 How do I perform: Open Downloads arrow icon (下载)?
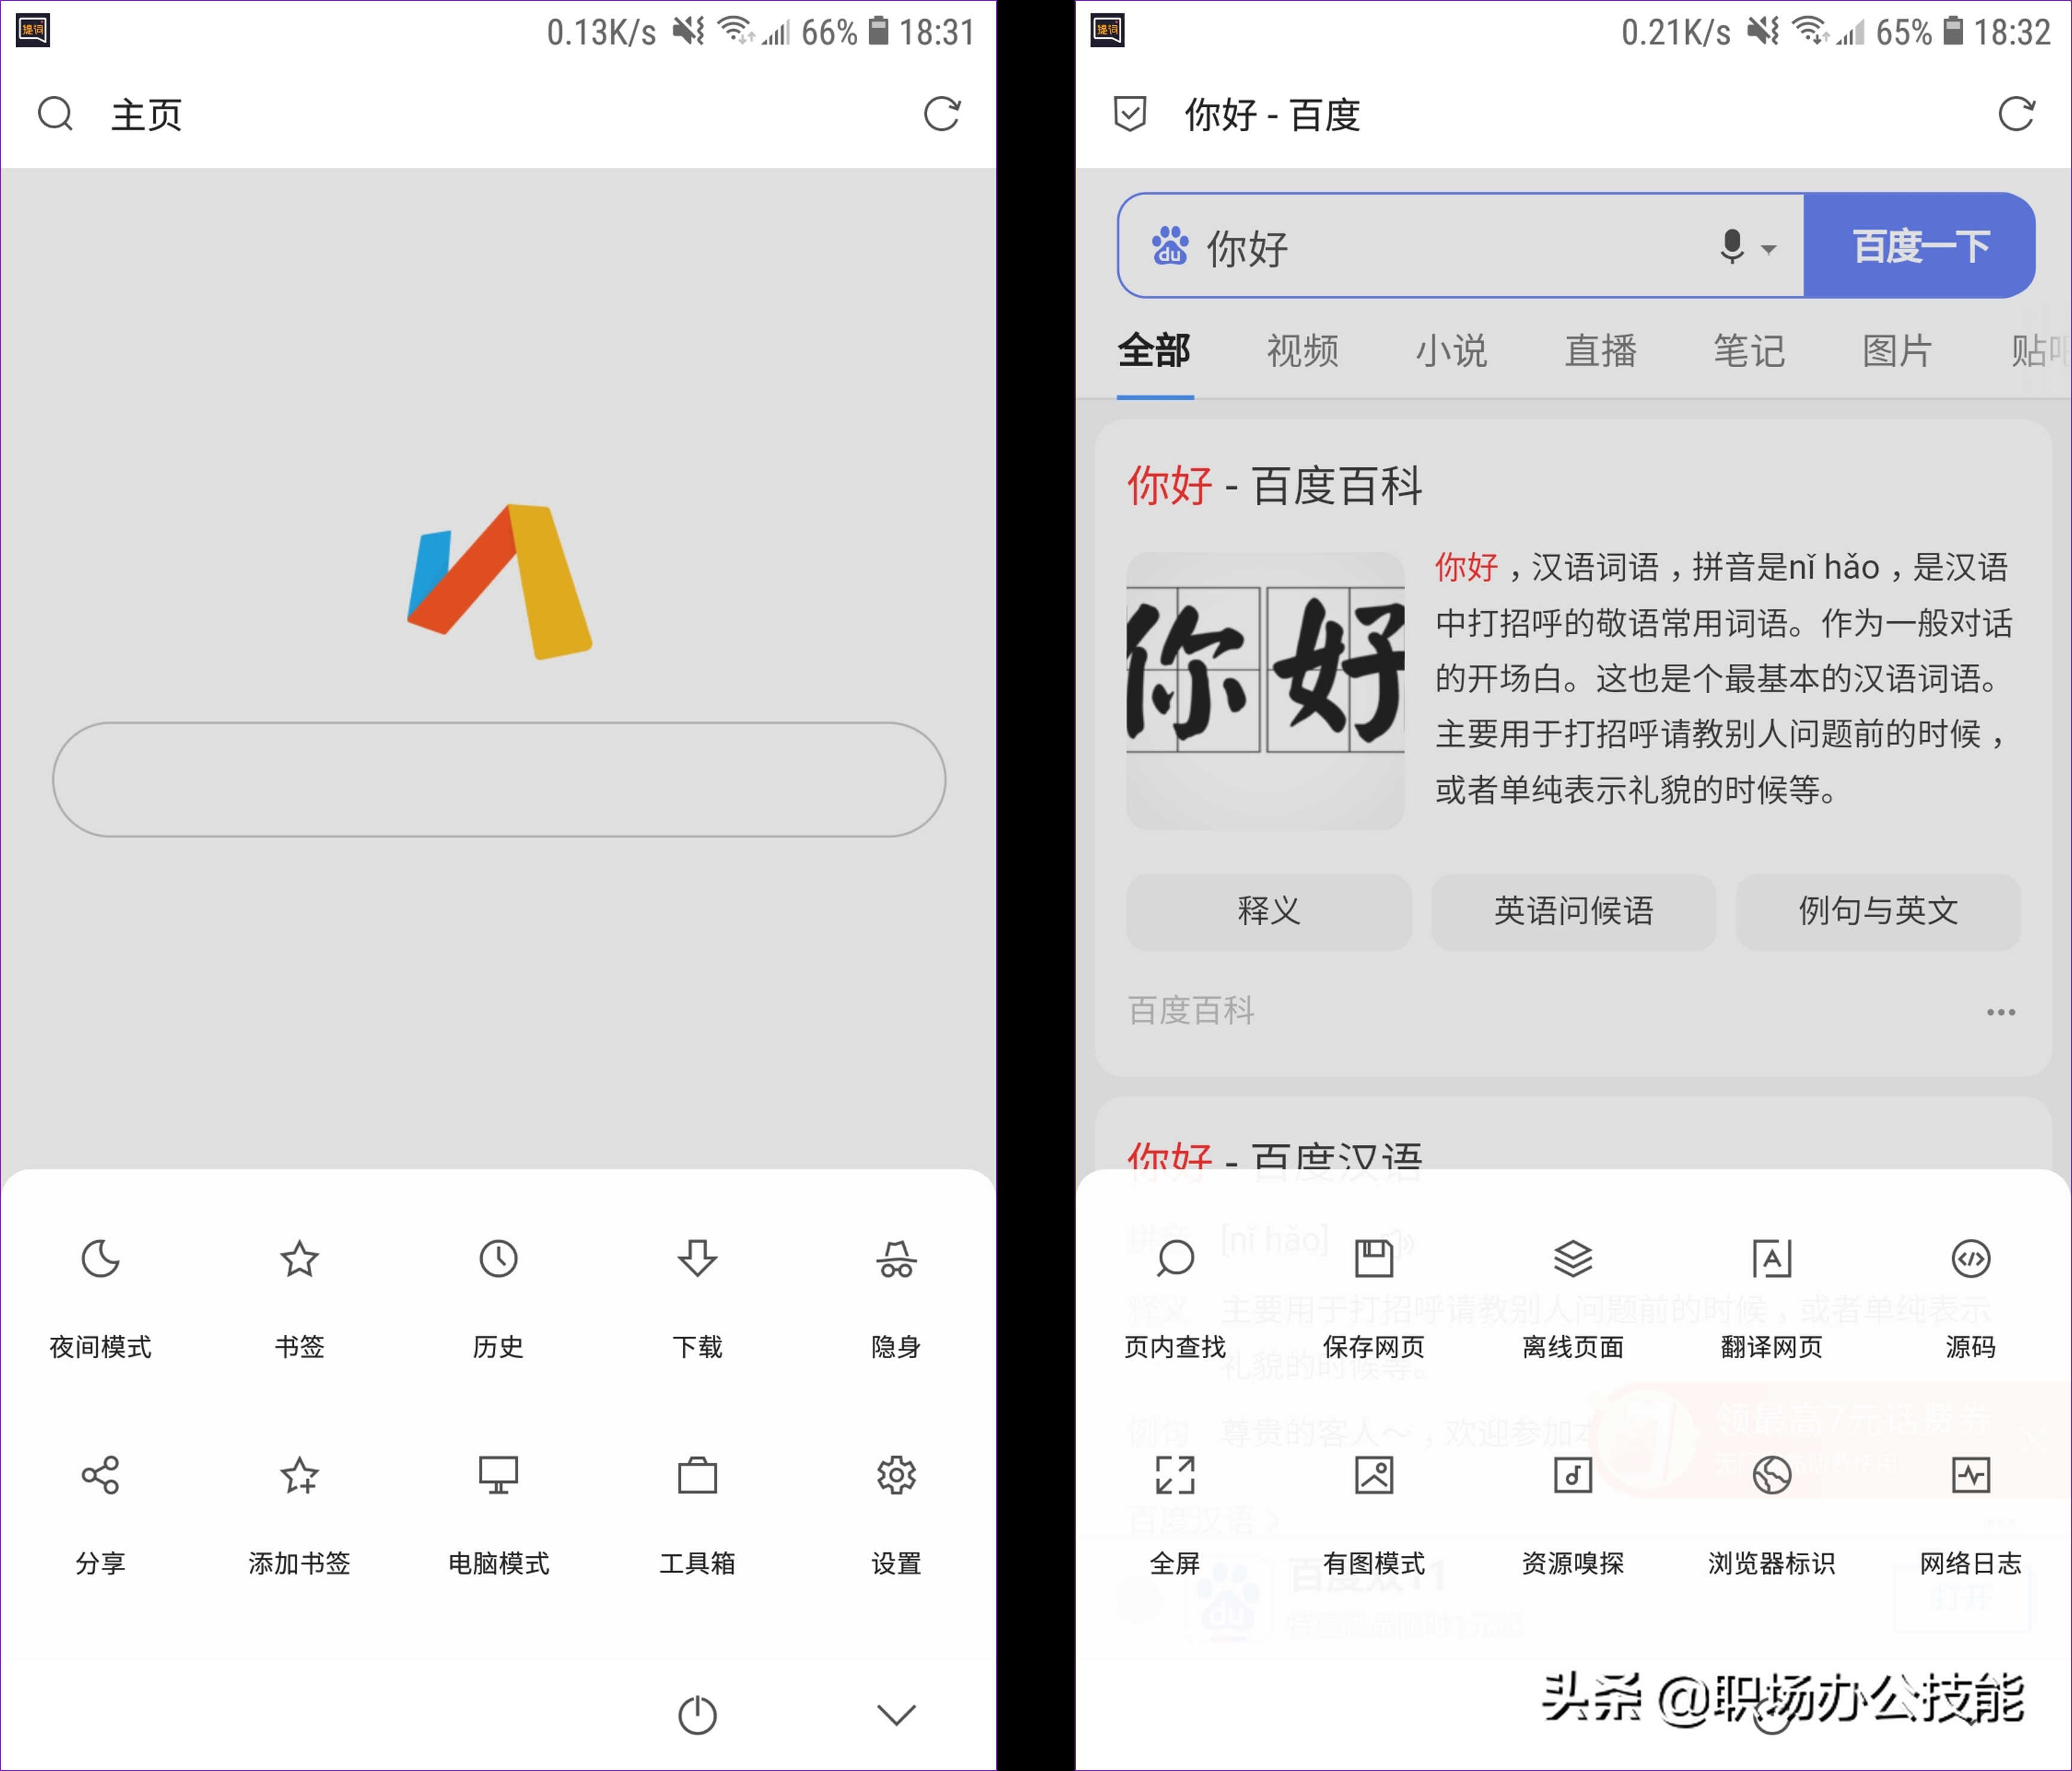pyautogui.click(x=697, y=1259)
